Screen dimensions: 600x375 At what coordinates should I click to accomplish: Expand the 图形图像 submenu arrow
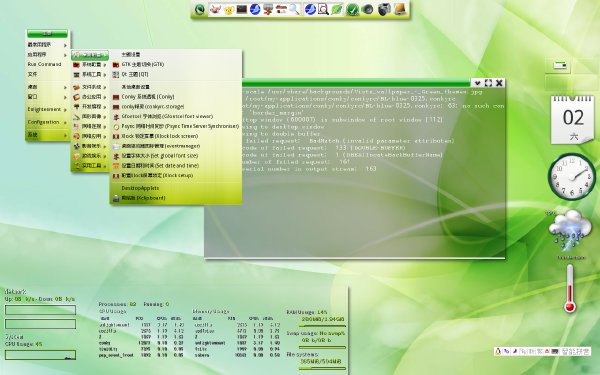(x=105, y=117)
